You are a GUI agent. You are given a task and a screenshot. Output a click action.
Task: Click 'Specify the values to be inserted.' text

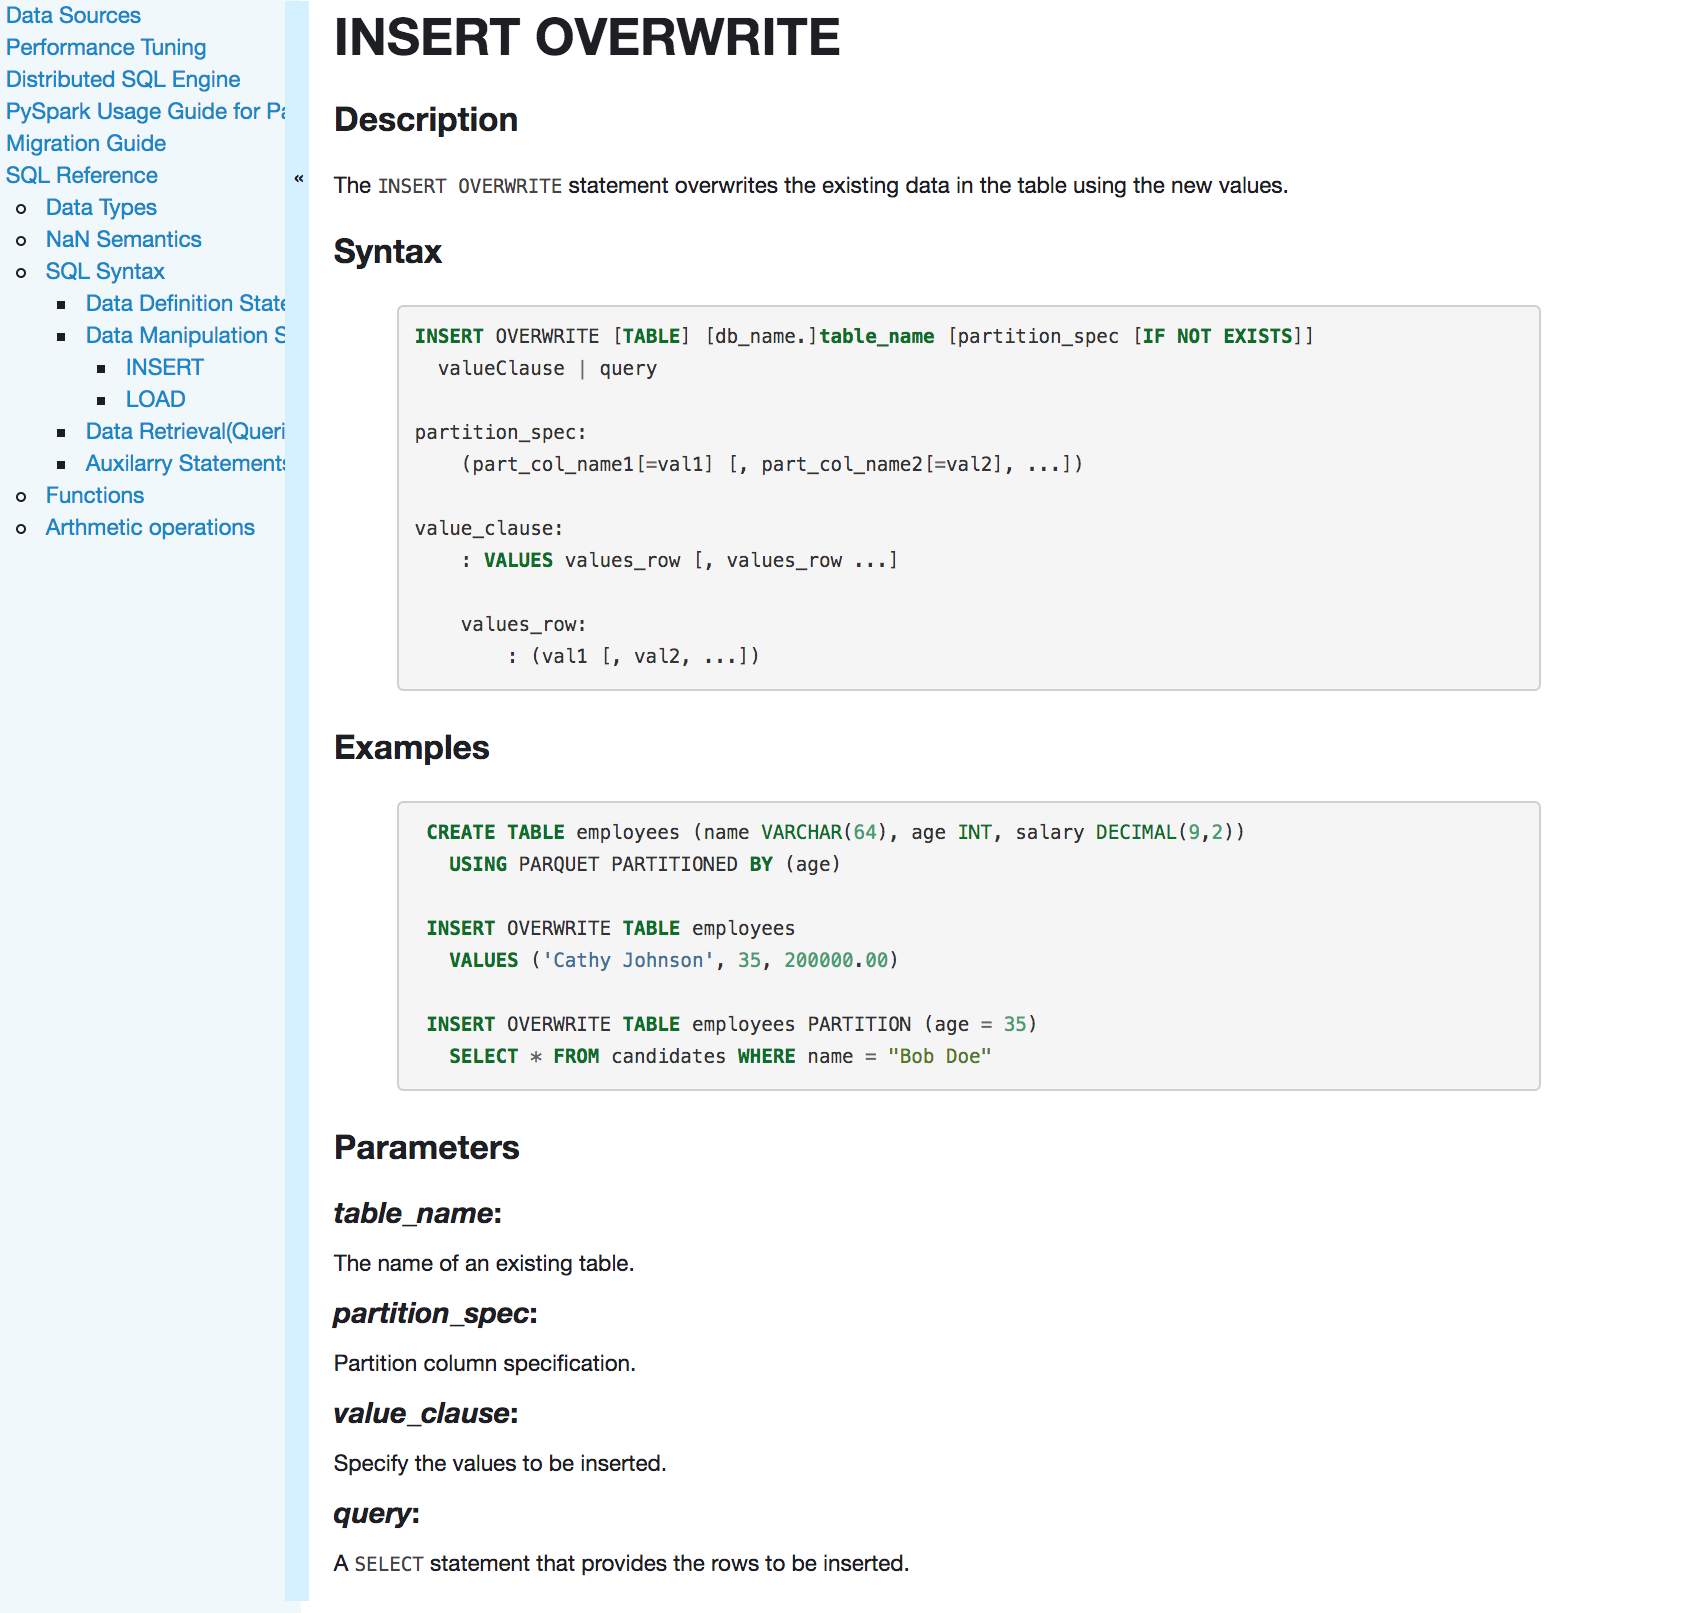500,1463
